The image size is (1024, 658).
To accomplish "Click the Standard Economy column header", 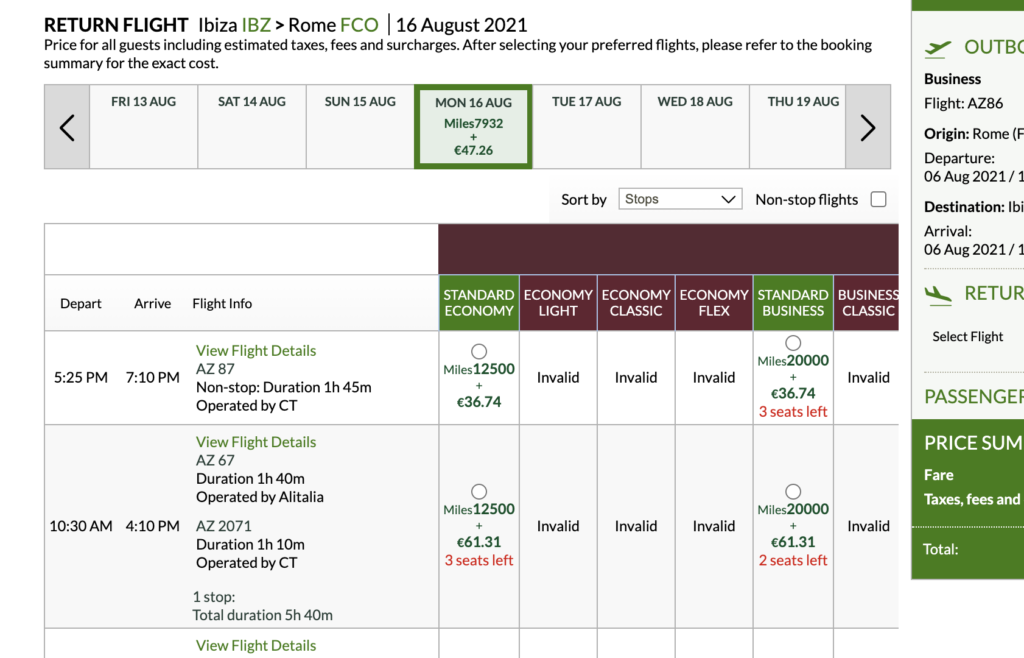I will 479,303.
